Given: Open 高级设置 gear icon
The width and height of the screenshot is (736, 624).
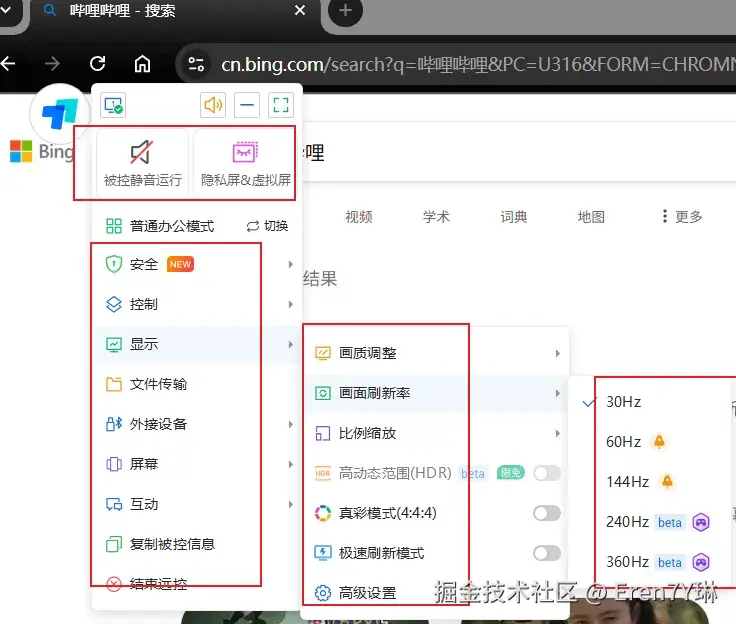Looking at the screenshot, I should pyautogui.click(x=323, y=593).
